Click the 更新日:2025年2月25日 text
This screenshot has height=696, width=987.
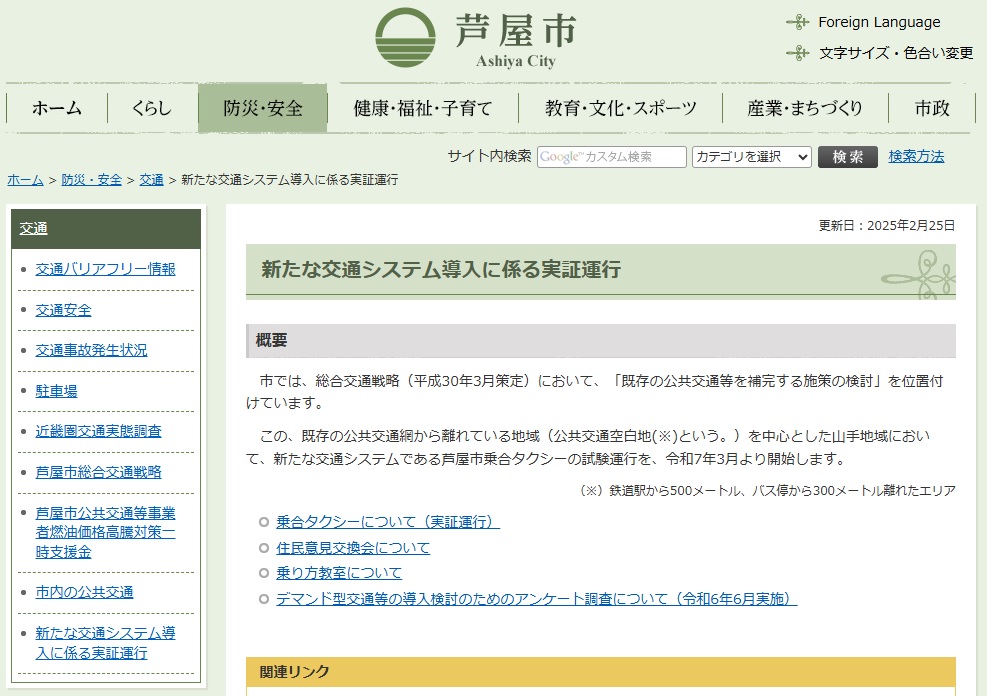[886, 225]
